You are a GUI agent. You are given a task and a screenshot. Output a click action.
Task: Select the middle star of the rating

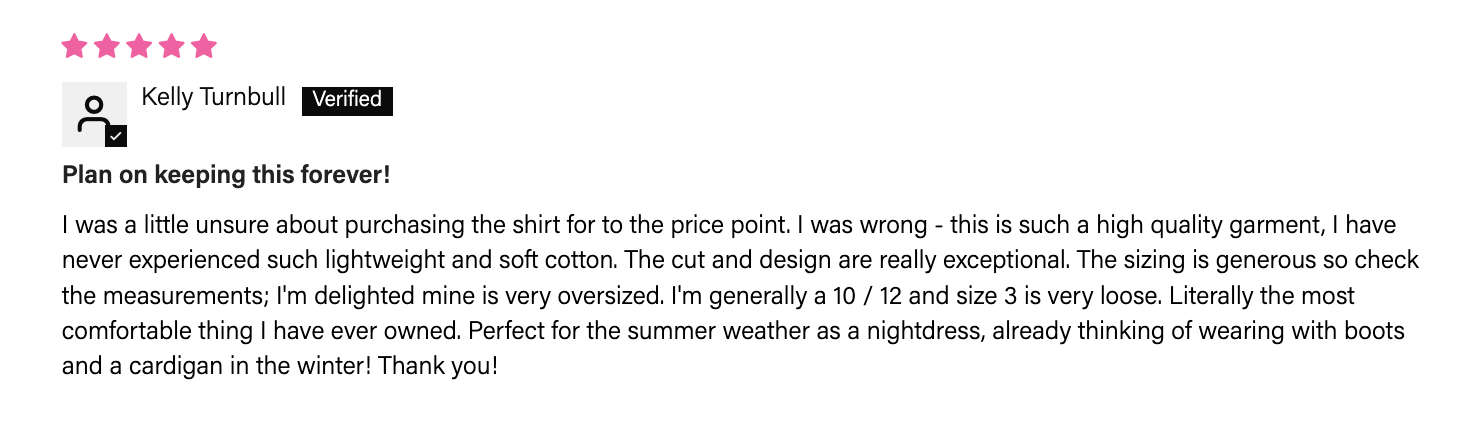[x=139, y=46]
